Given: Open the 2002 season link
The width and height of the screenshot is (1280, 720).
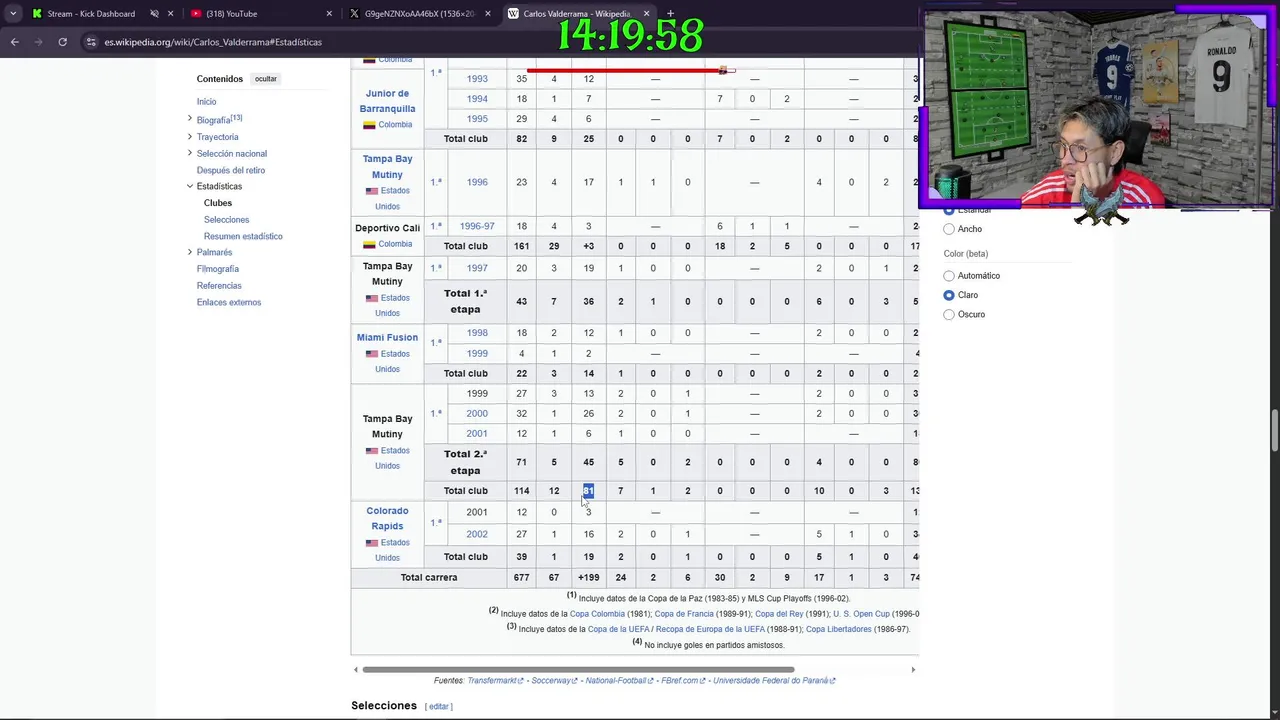Looking at the screenshot, I should pyautogui.click(x=477, y=534).
